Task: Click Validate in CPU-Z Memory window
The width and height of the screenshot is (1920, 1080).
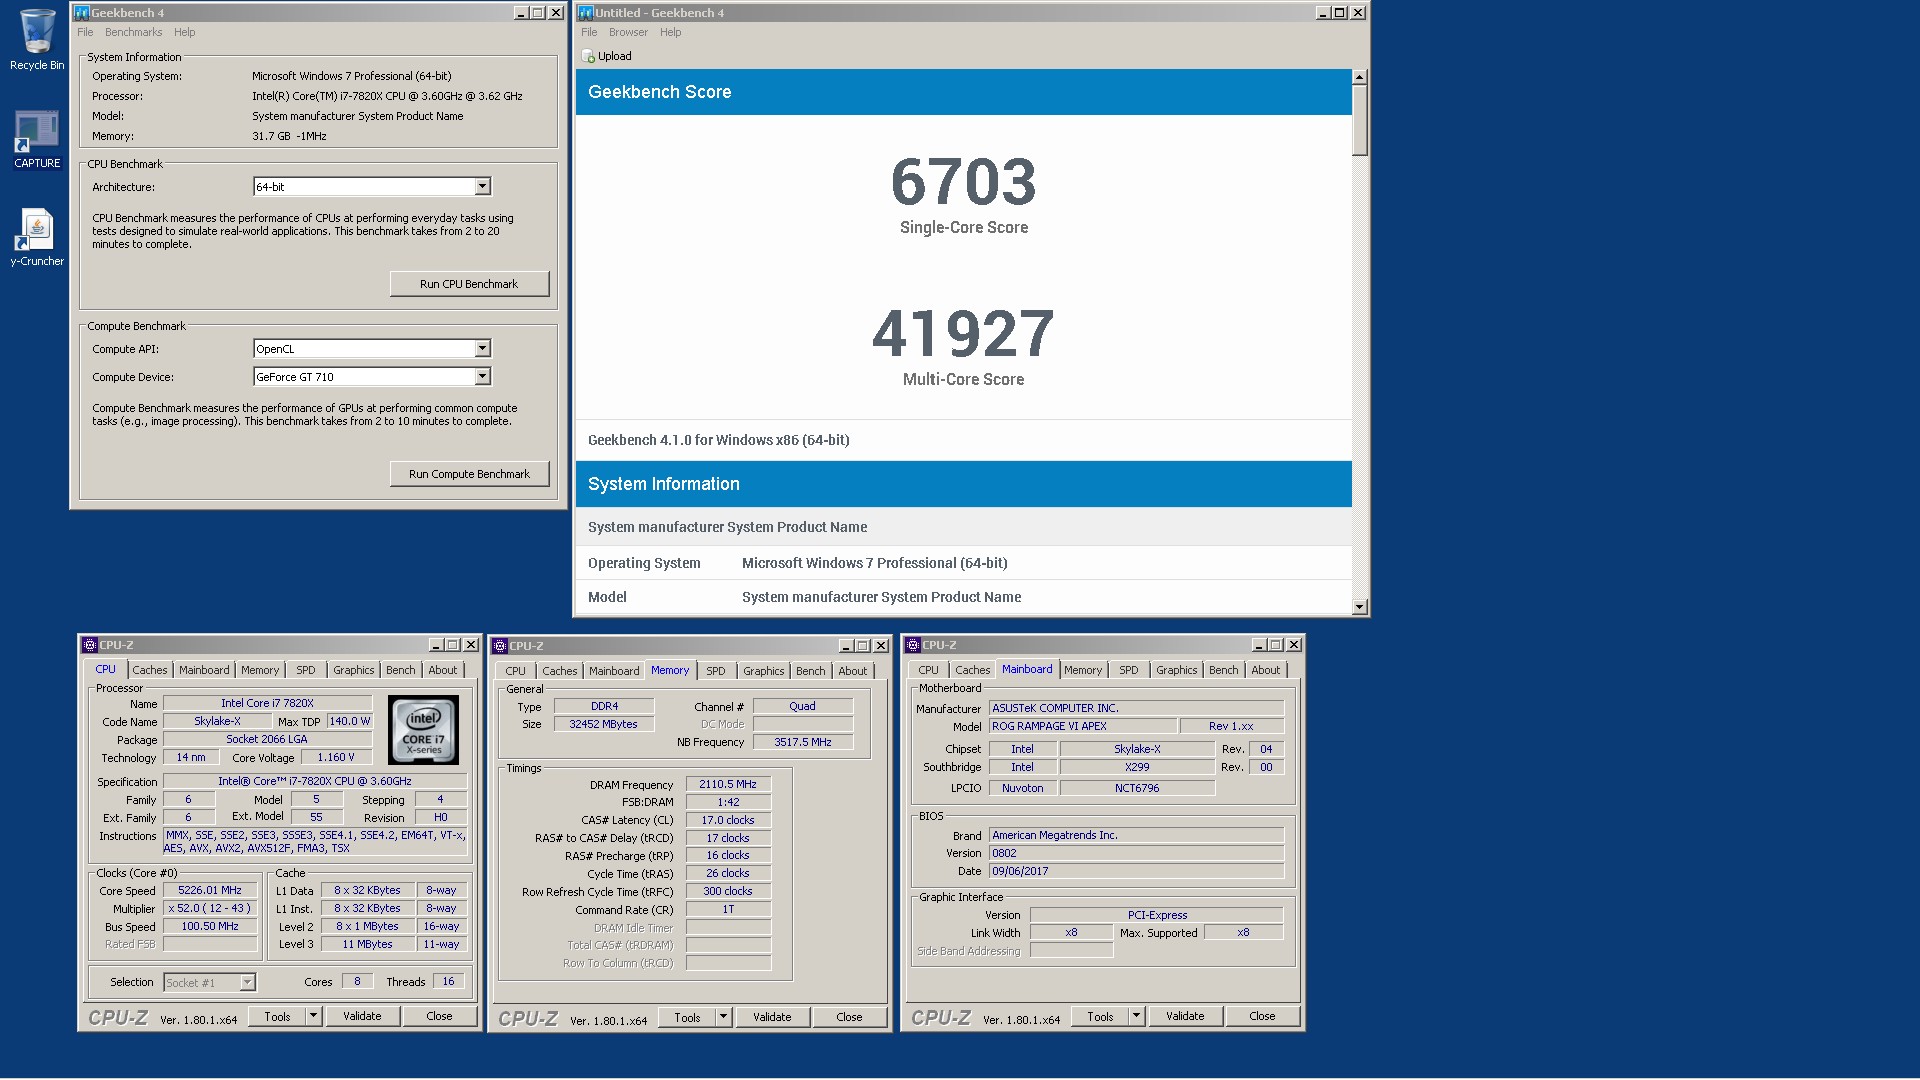Action: 772,1017
